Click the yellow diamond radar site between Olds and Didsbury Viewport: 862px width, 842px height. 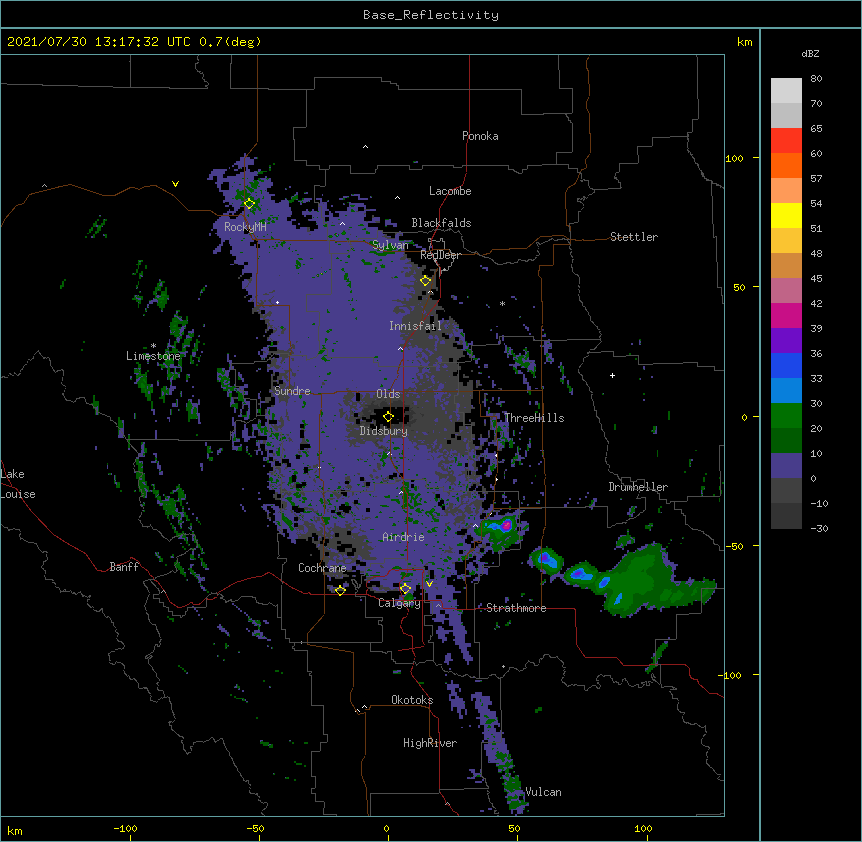[x=388, y=416]
